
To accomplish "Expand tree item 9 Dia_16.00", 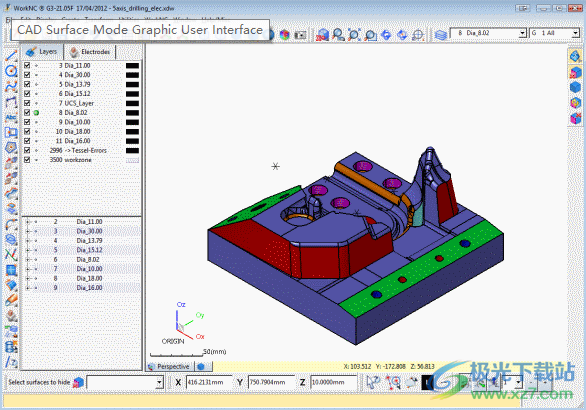I will [x=28, y=288].
